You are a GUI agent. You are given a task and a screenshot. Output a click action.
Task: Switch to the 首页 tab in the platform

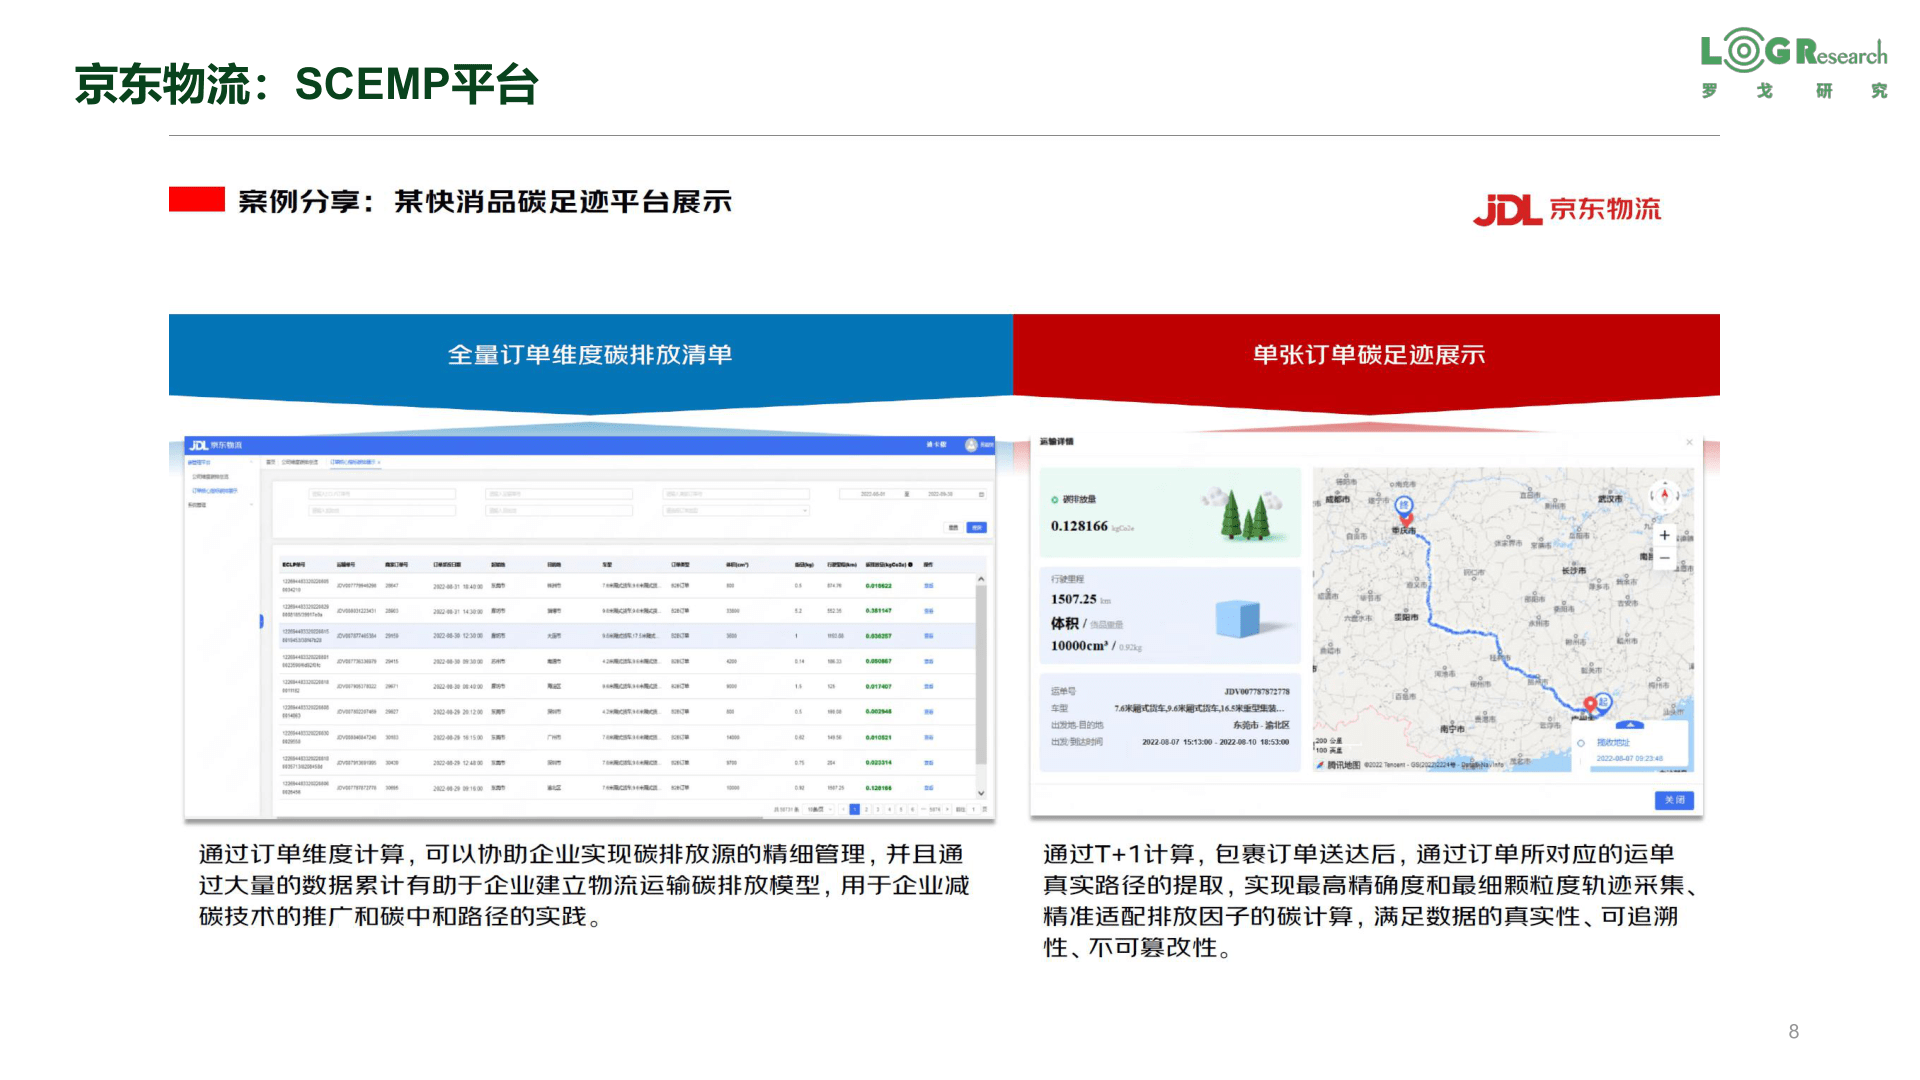[x=270, y=462]
